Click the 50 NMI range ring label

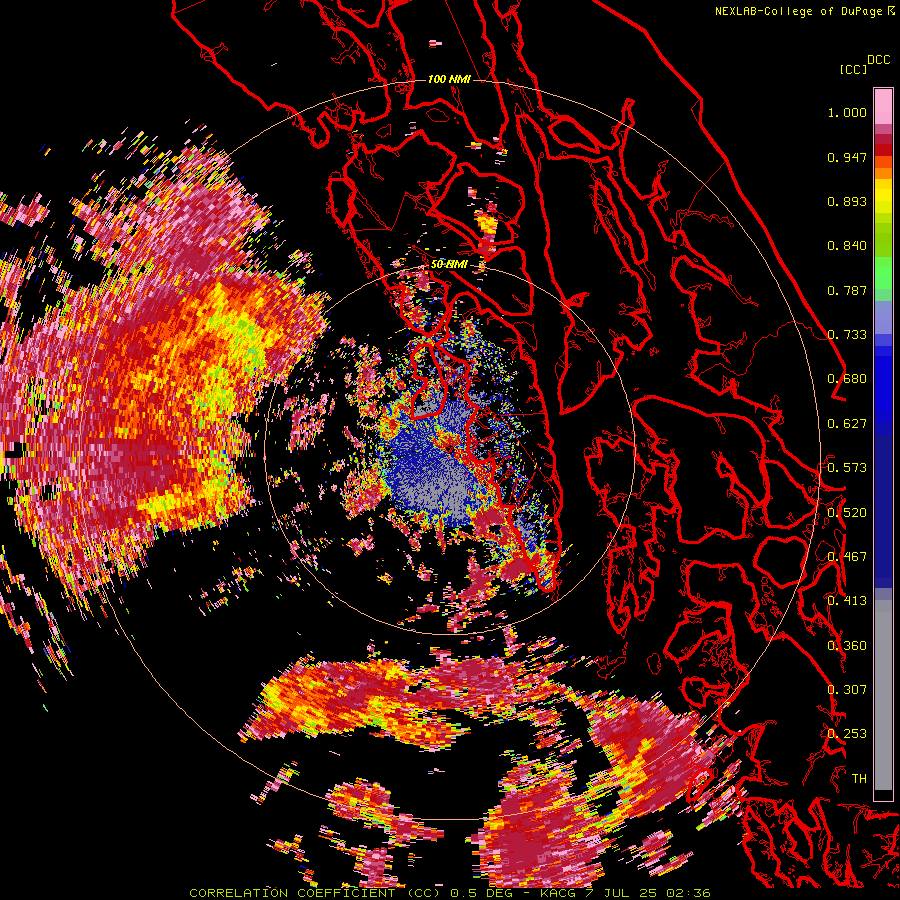449,264
